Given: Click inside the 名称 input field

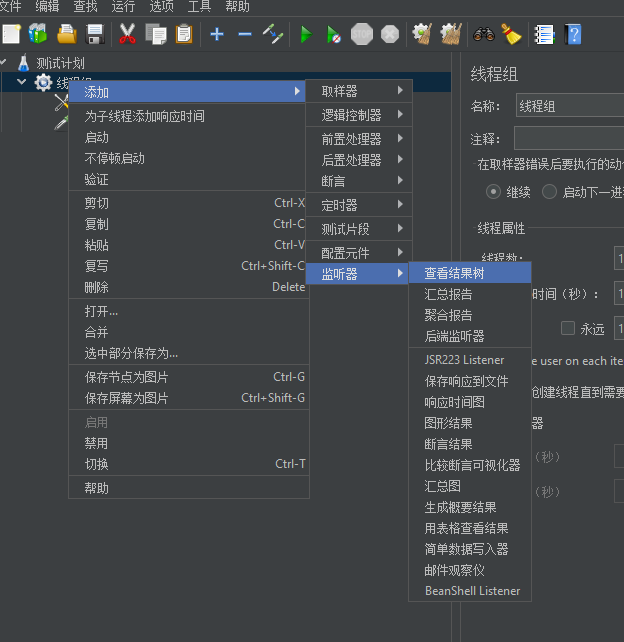Looking at the screenshot, I should coord(570,106).
